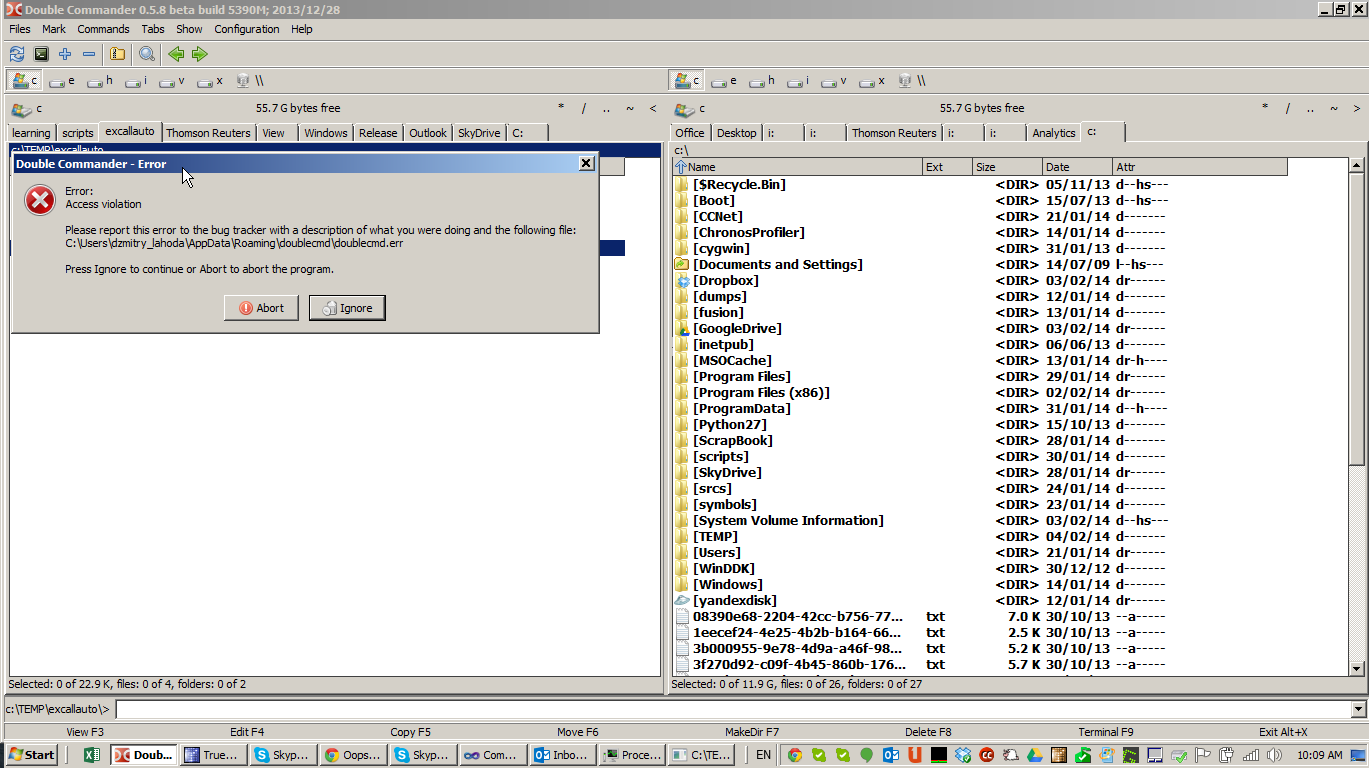Open the terminal icon in the toolbar
The height and width of the screenshot is (768, 1369).
(x=41, y=54)
